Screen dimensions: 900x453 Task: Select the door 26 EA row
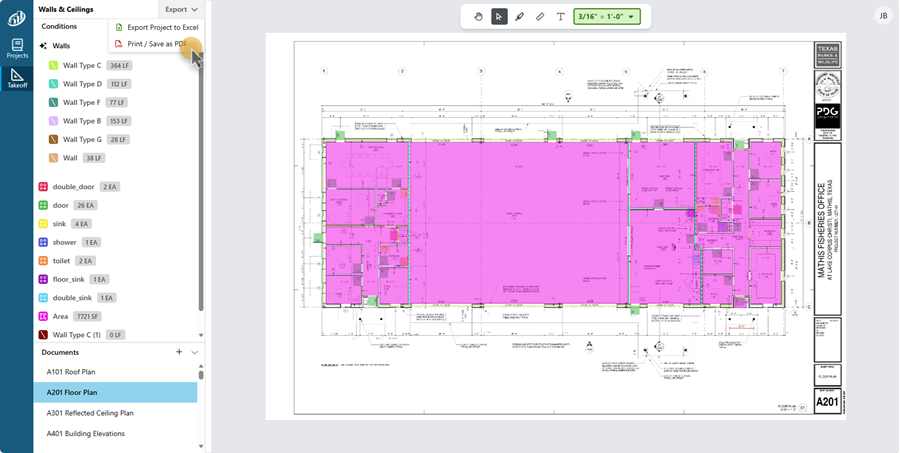115,205
